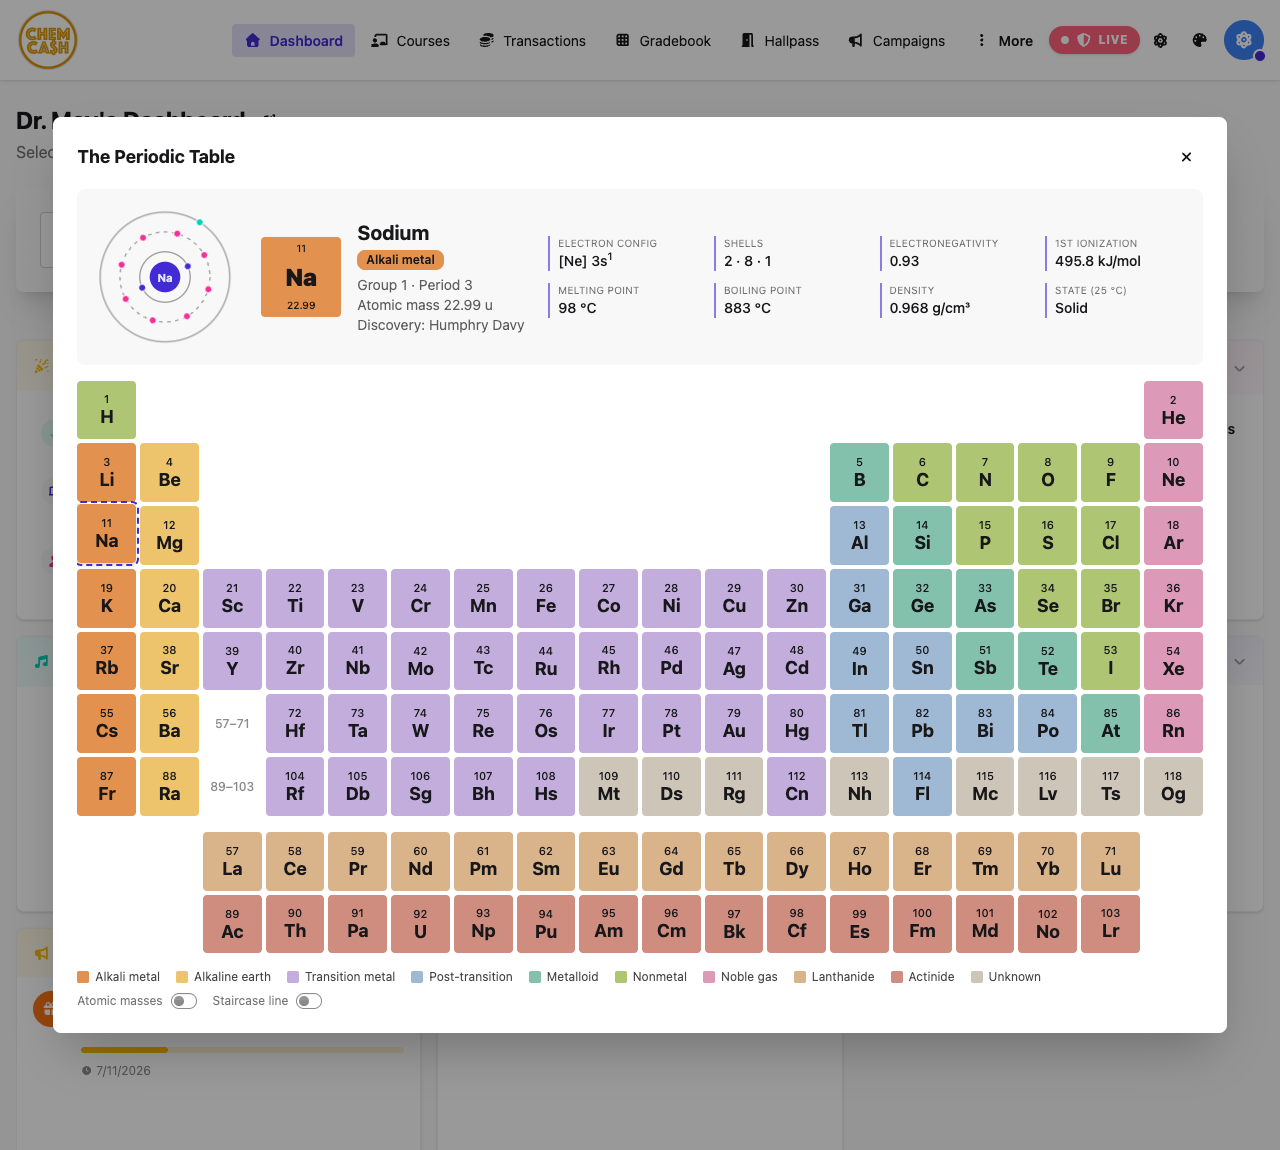The width and height of the screenshot is (1280, 1150).
Task: Click the Sodium atom shell diagram
Action: click(165, 277)
